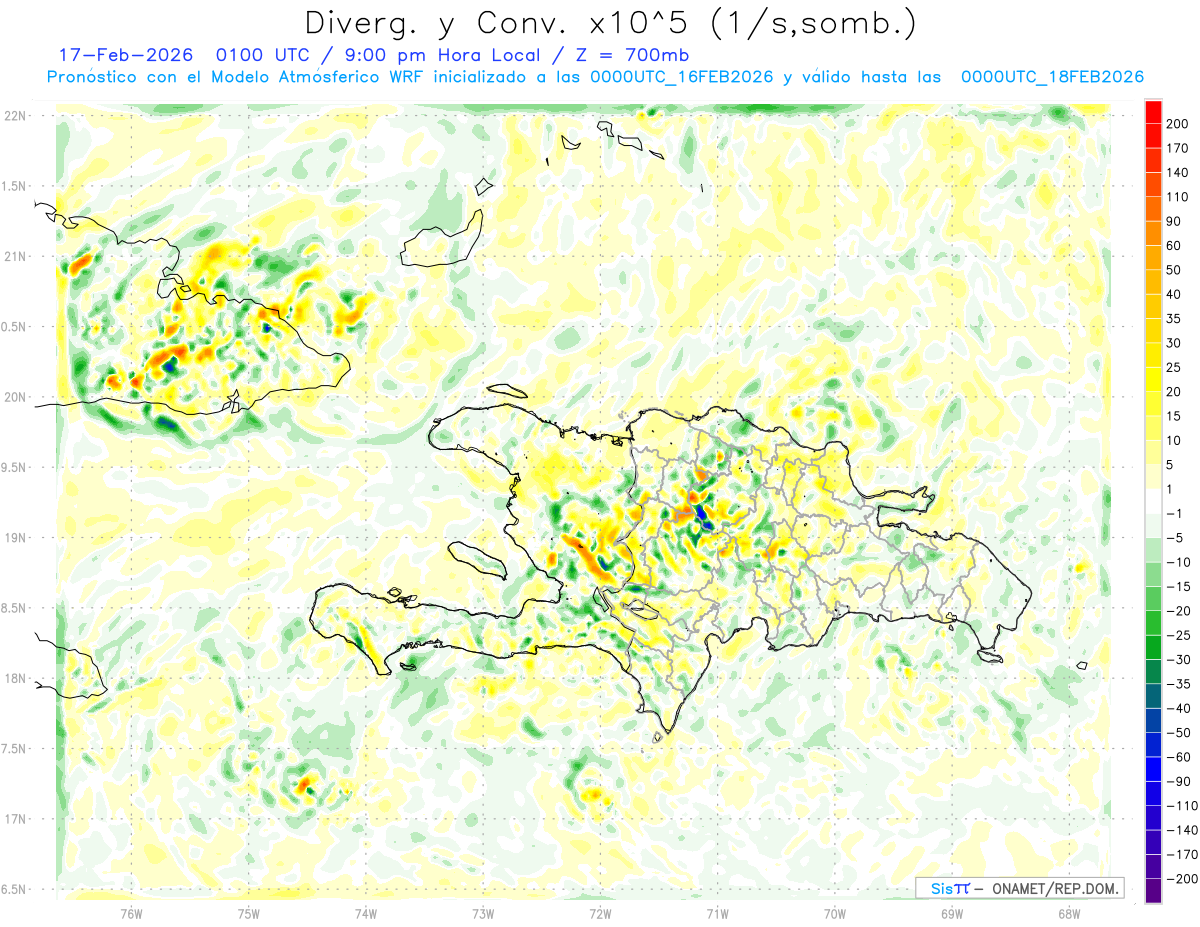The image size is (1200, 927).
Task: Click the colorbar label 170
Action: pos(1178,148)
